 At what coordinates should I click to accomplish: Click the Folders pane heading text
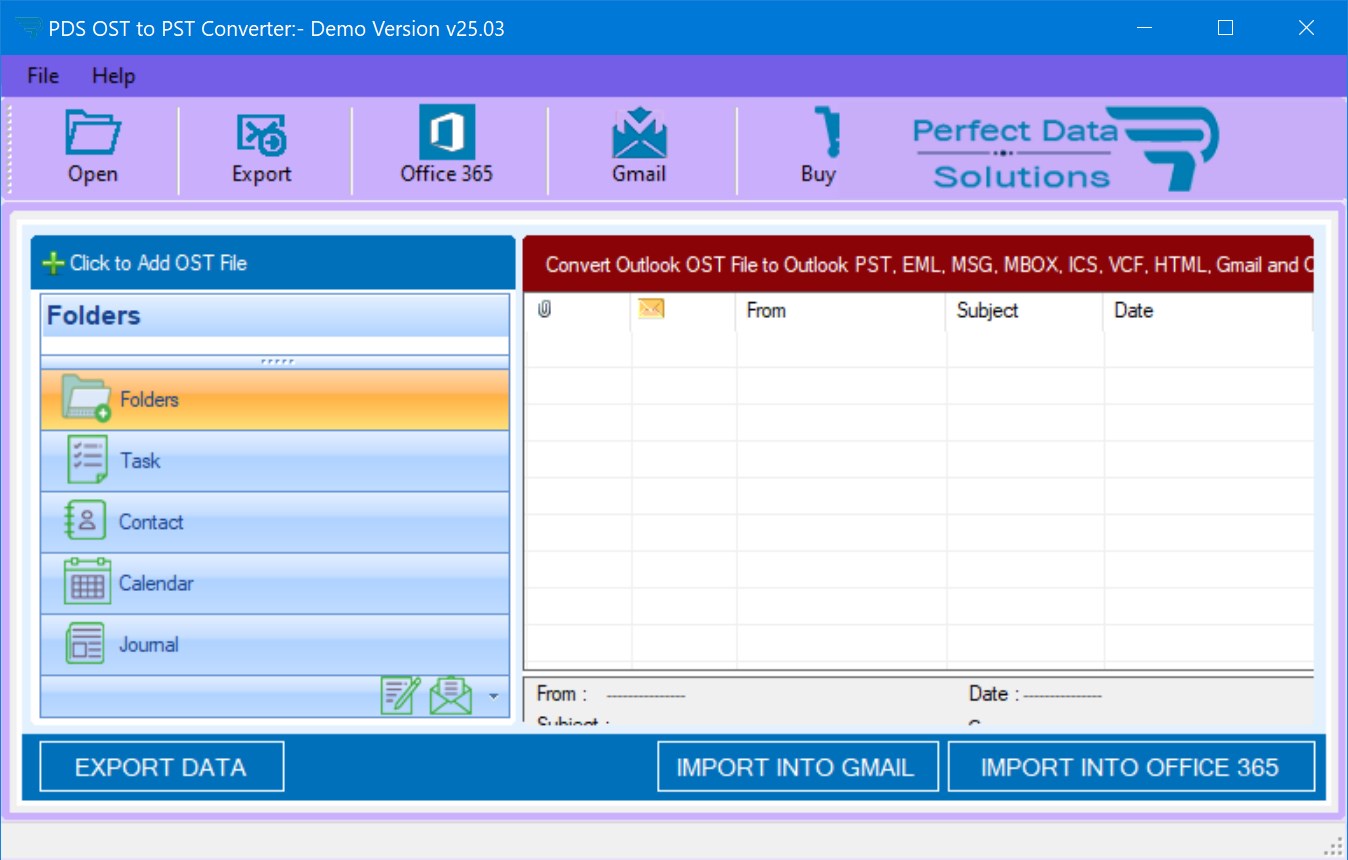pyautogui.click(x=94, y=316)
